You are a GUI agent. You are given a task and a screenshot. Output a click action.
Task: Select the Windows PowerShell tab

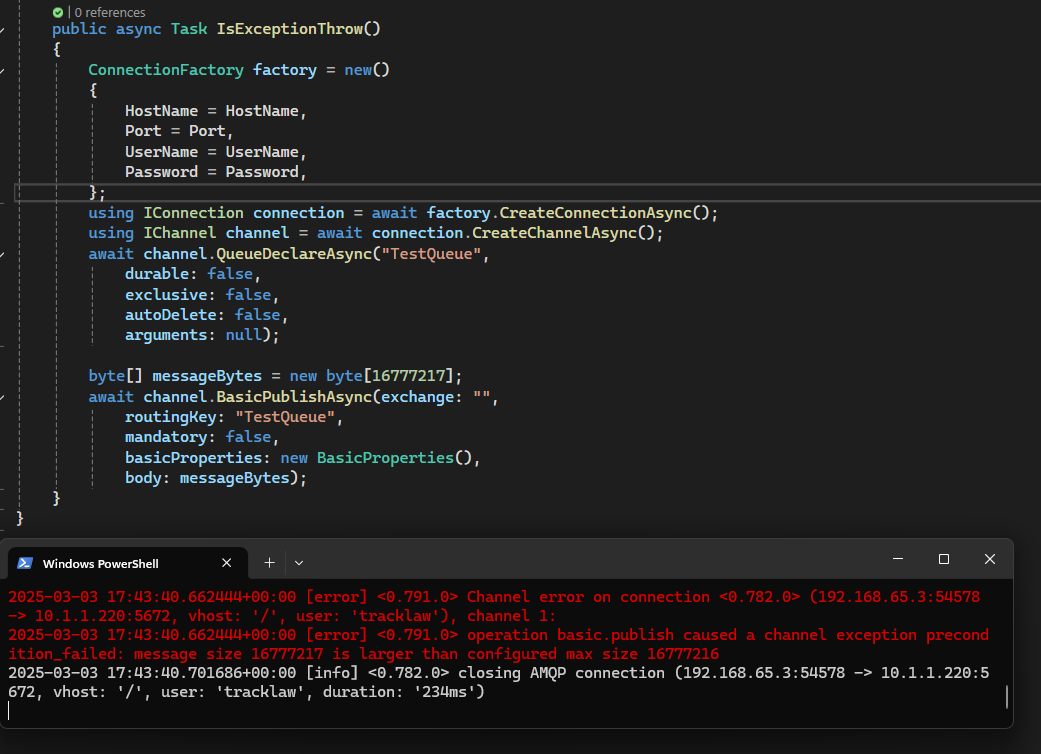point(127,563)
